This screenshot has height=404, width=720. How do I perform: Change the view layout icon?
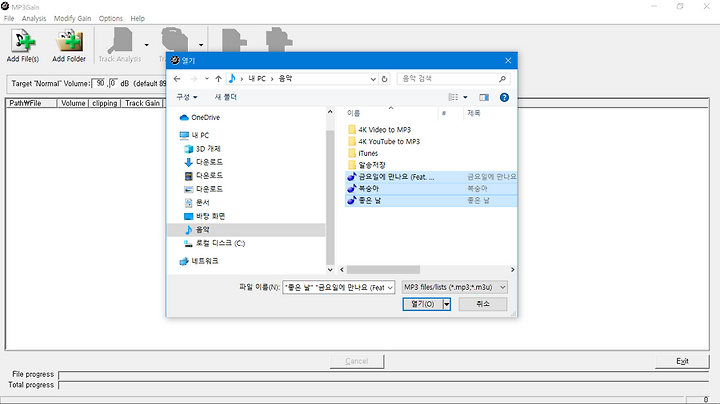click(454, 97)
